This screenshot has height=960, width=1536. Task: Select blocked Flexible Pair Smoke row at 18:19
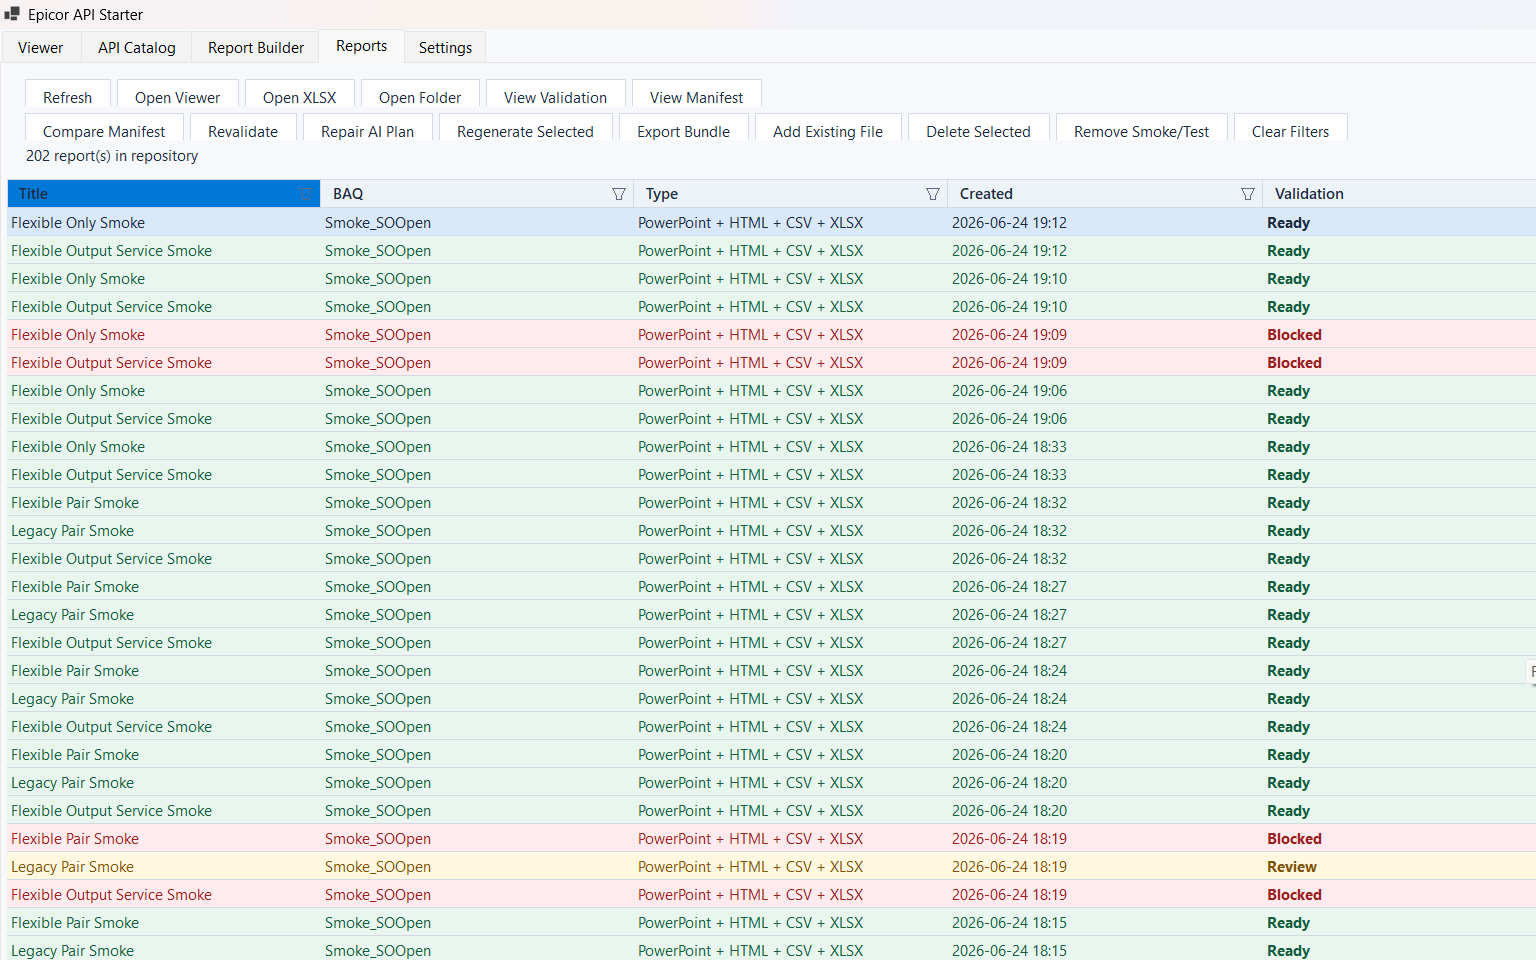pos(772,839)
